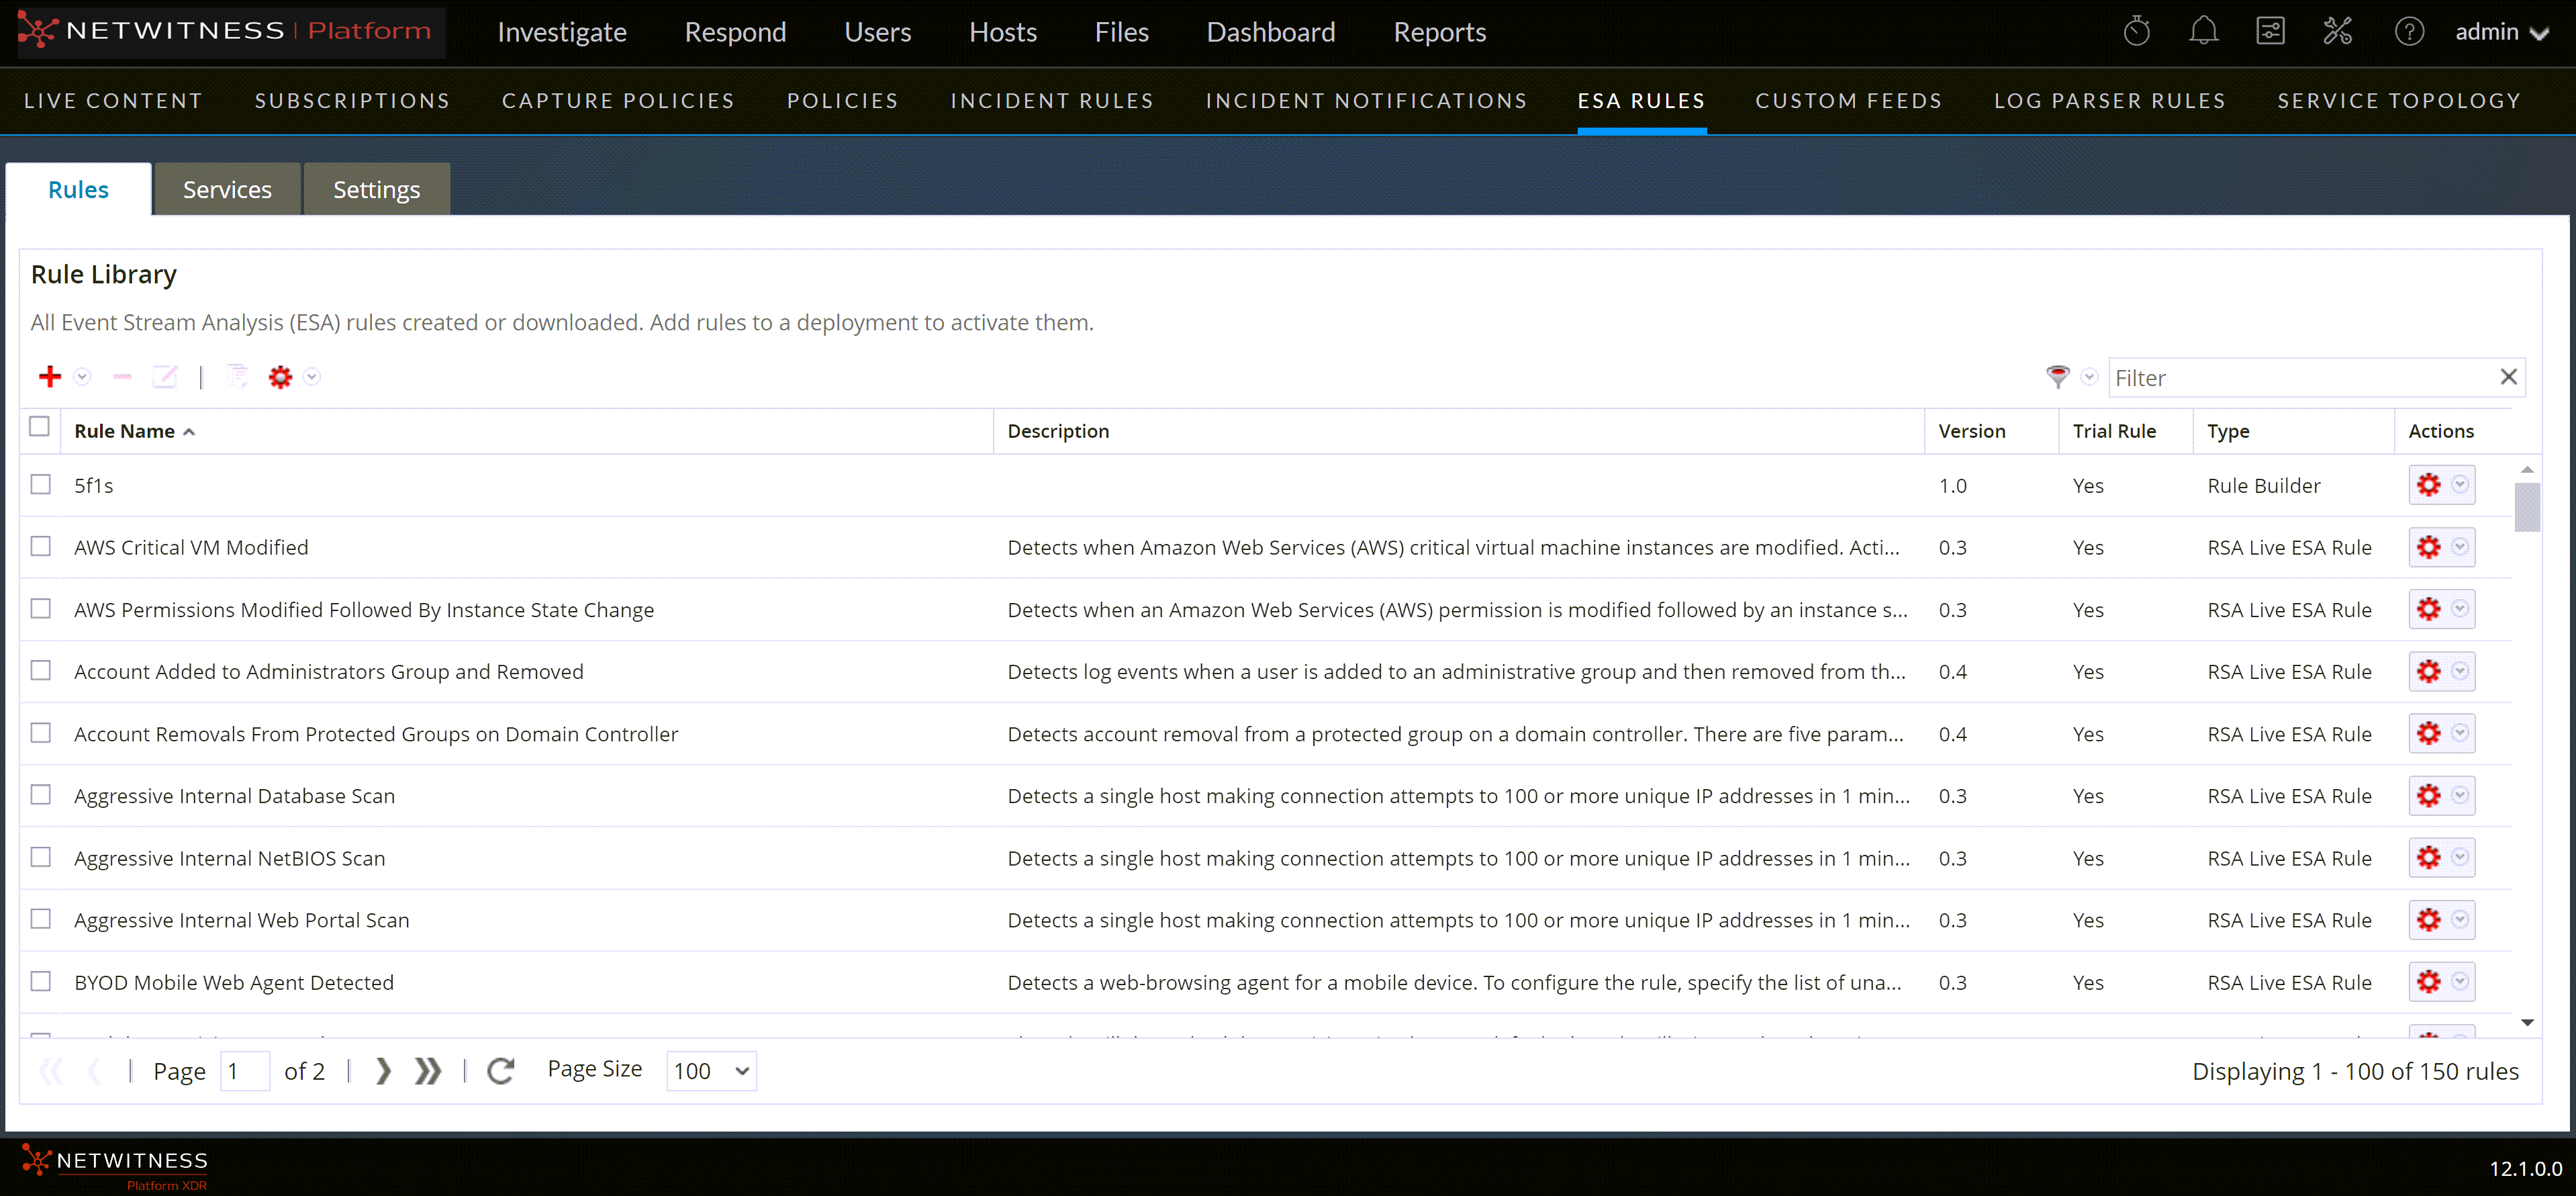
Task: Click the admin wrench tools icon
Action: click(2337, 32)
